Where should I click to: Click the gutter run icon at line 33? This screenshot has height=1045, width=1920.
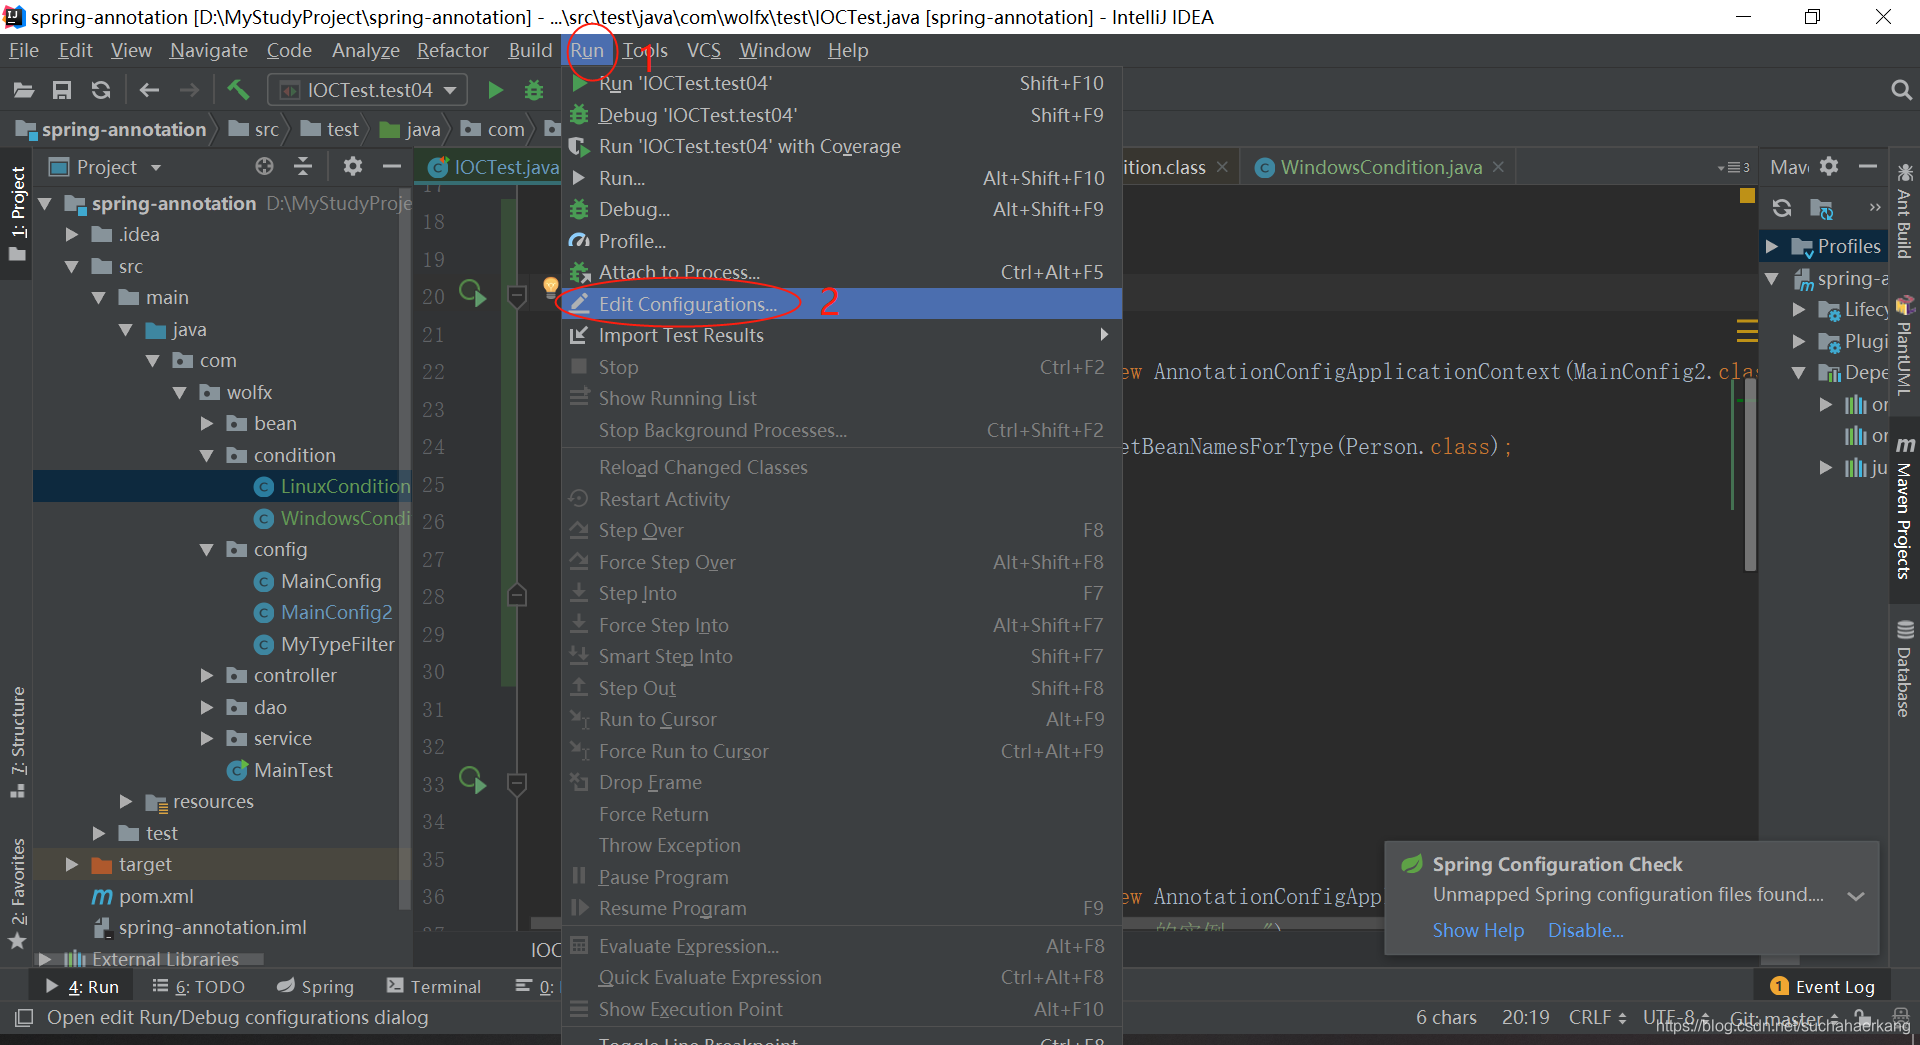[473, 780]
